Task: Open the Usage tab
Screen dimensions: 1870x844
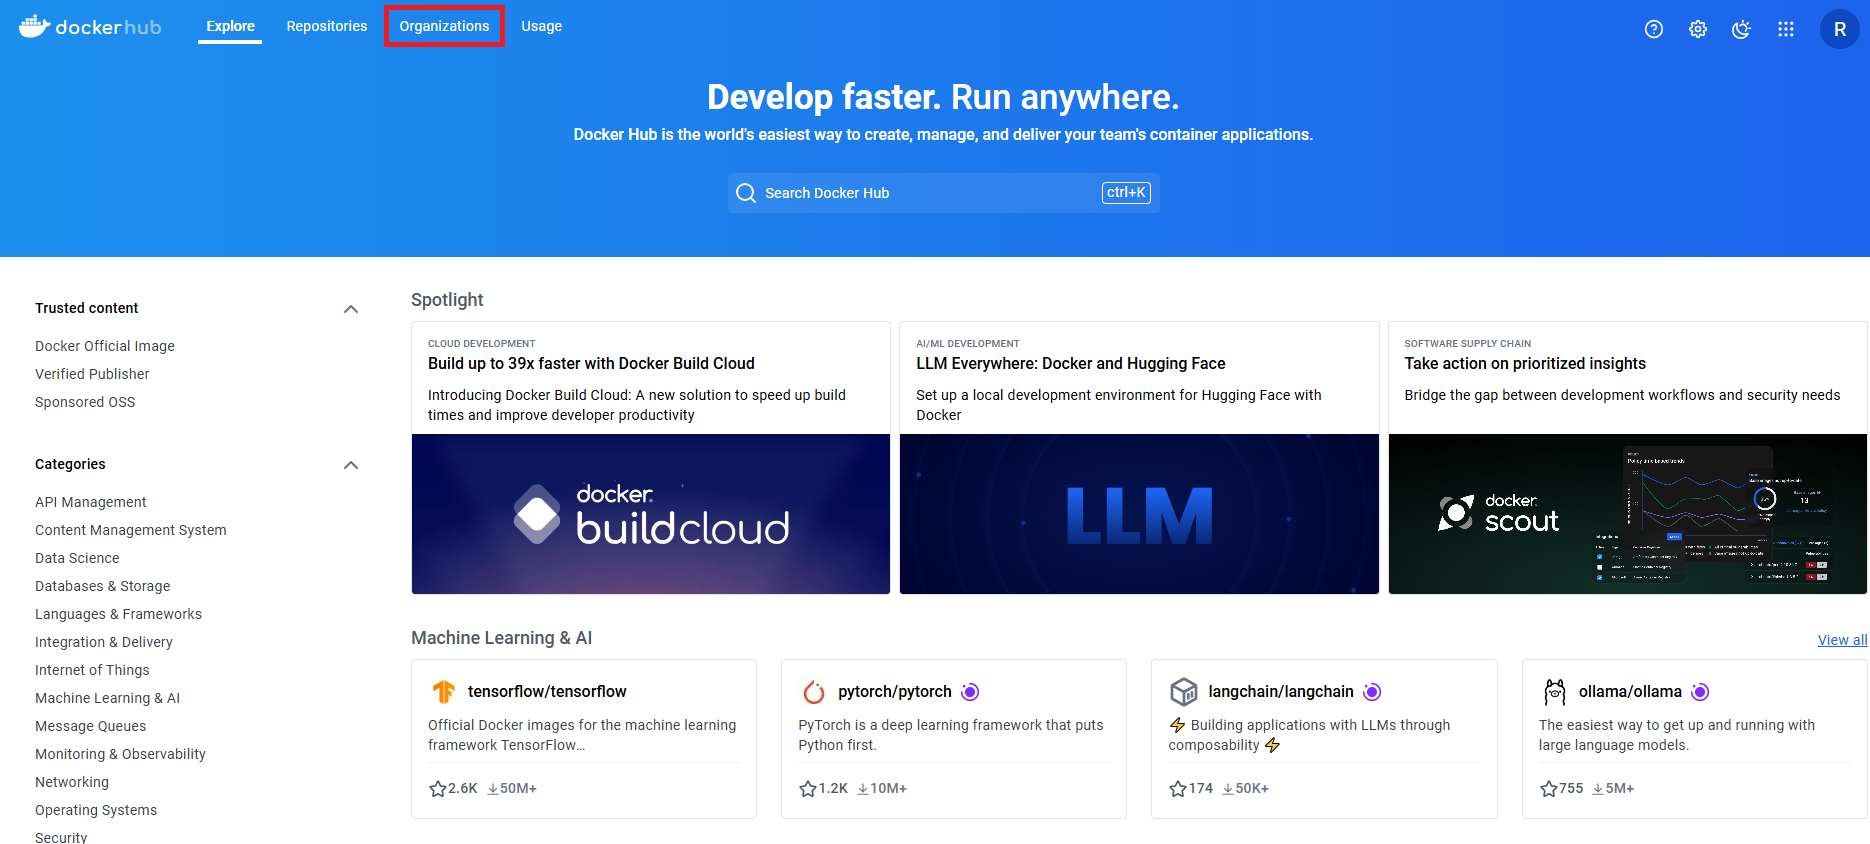Action: (541, 27)
